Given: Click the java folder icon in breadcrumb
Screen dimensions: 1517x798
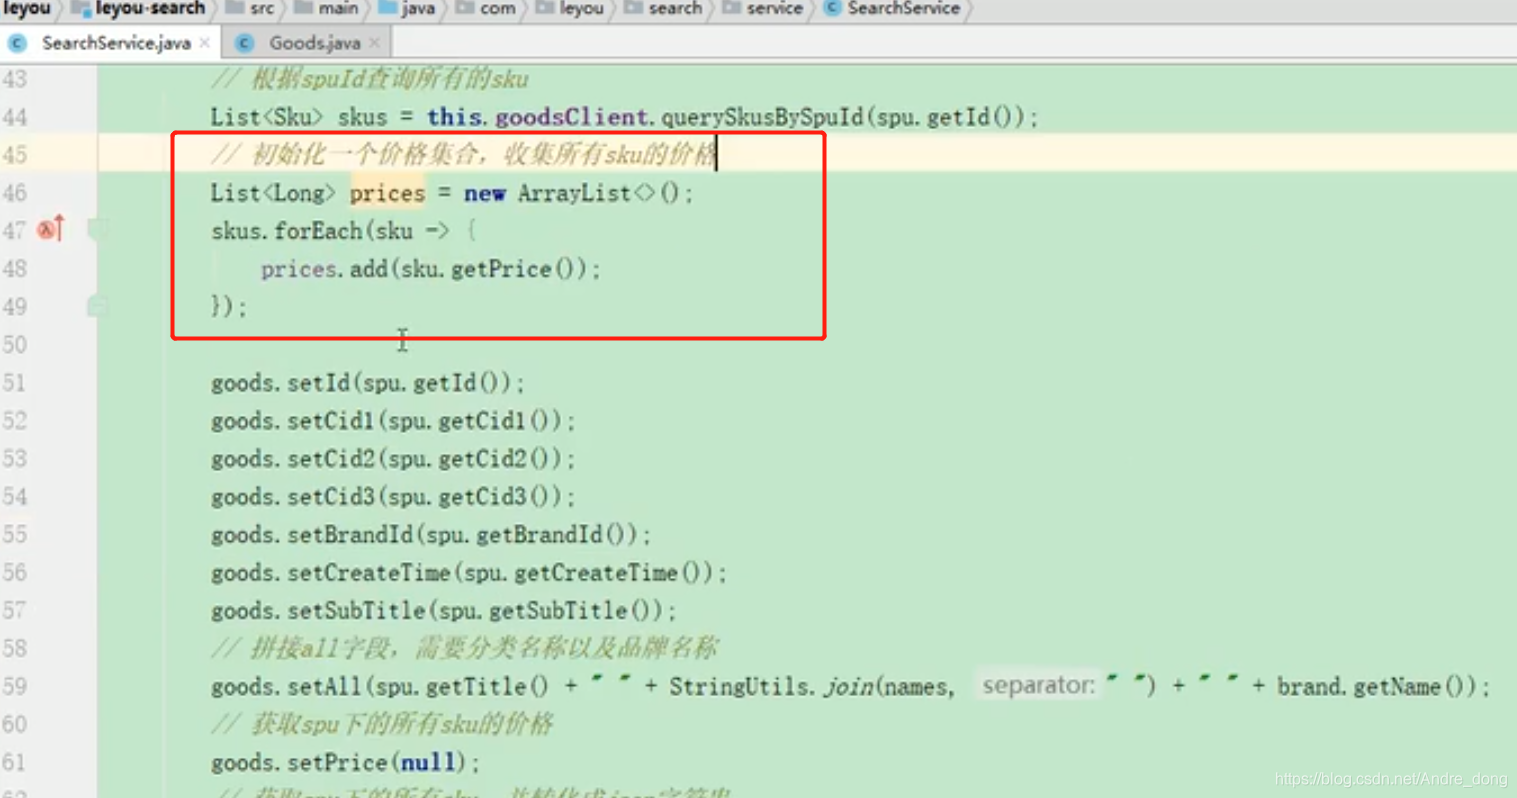Looking at the screenshot, I should (x=388, y=8).
